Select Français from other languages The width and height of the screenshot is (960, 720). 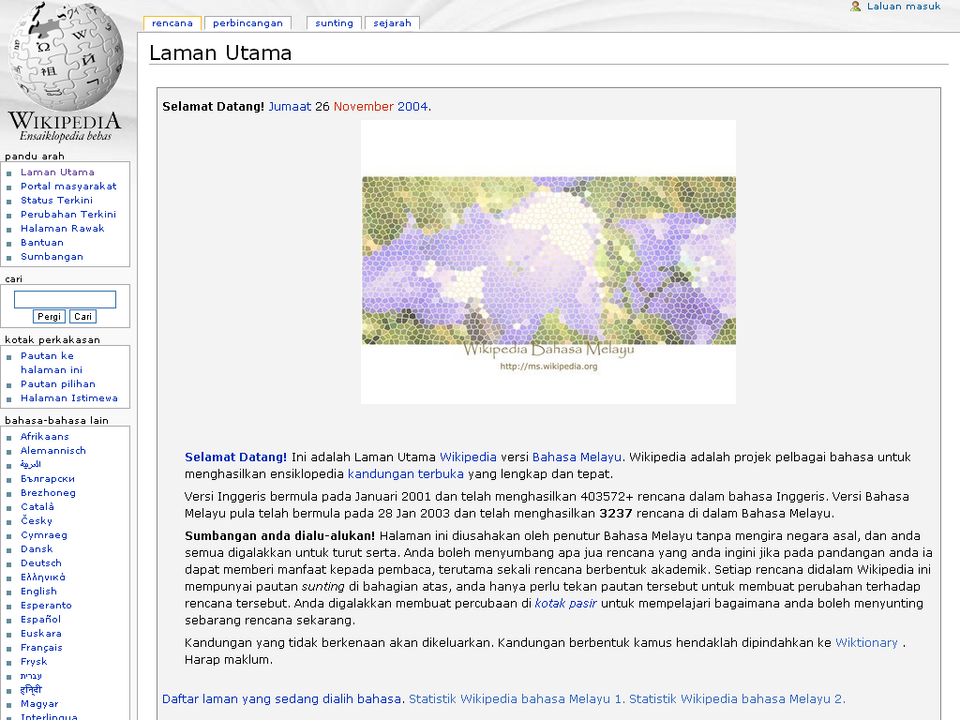click(42, 648)
